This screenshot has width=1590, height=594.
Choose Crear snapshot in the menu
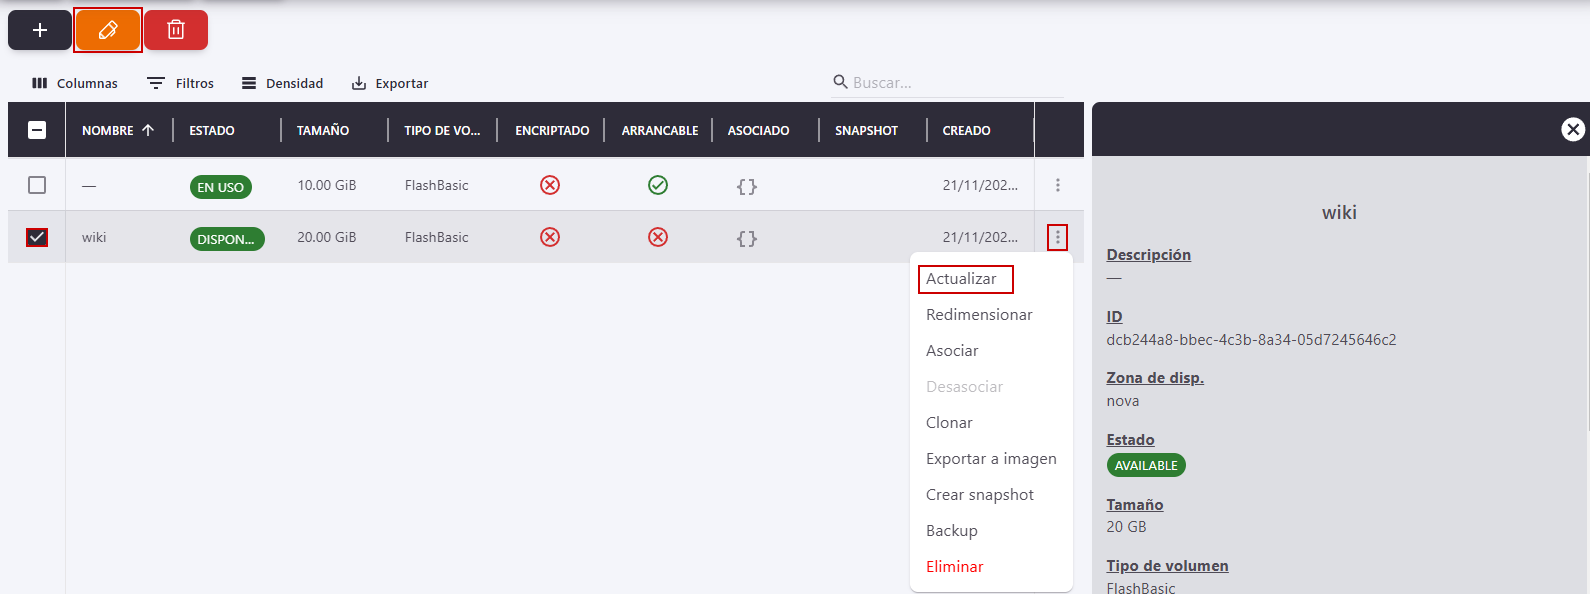(x=980, y=495)
